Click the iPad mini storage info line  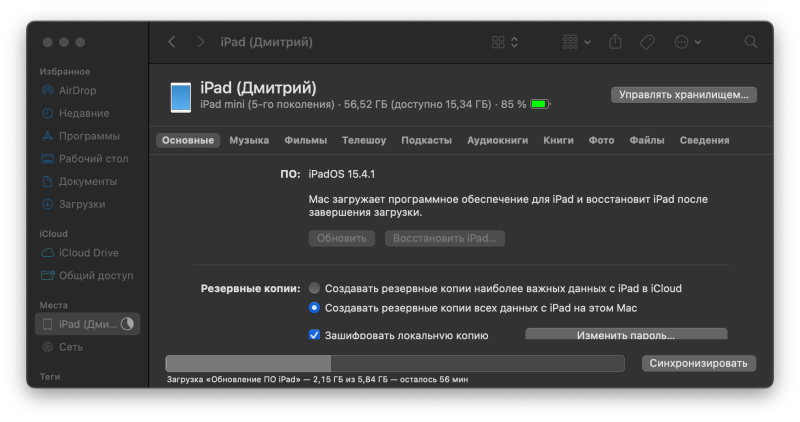[363, 104]
